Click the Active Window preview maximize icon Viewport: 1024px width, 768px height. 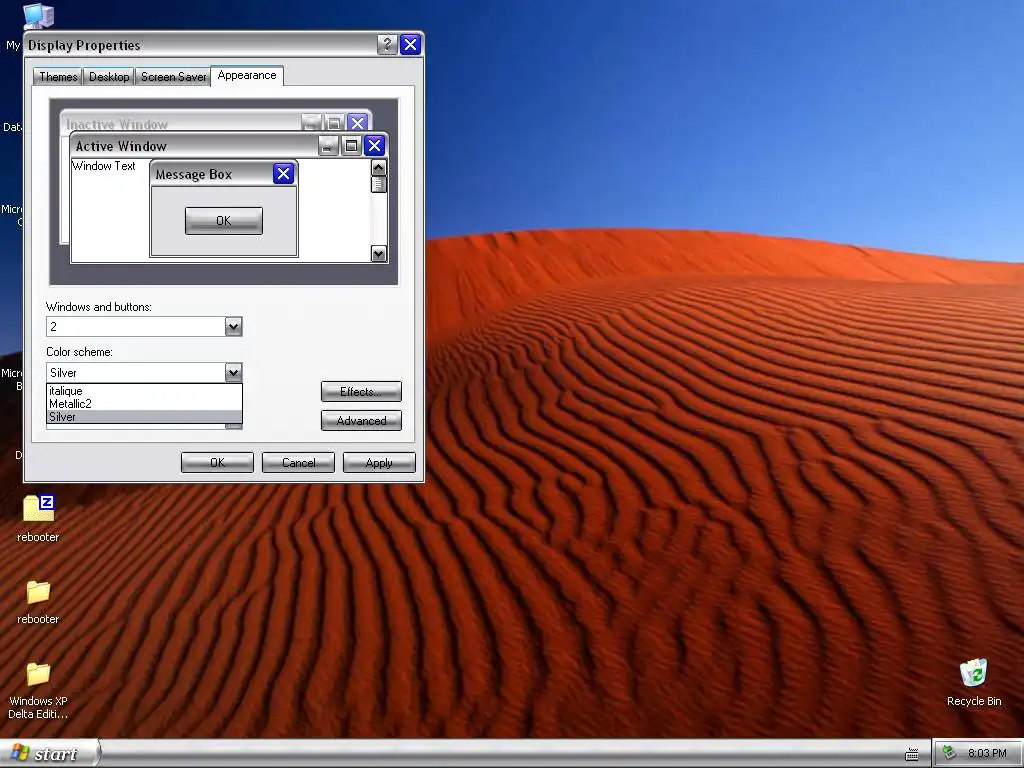tap(351, 146)
